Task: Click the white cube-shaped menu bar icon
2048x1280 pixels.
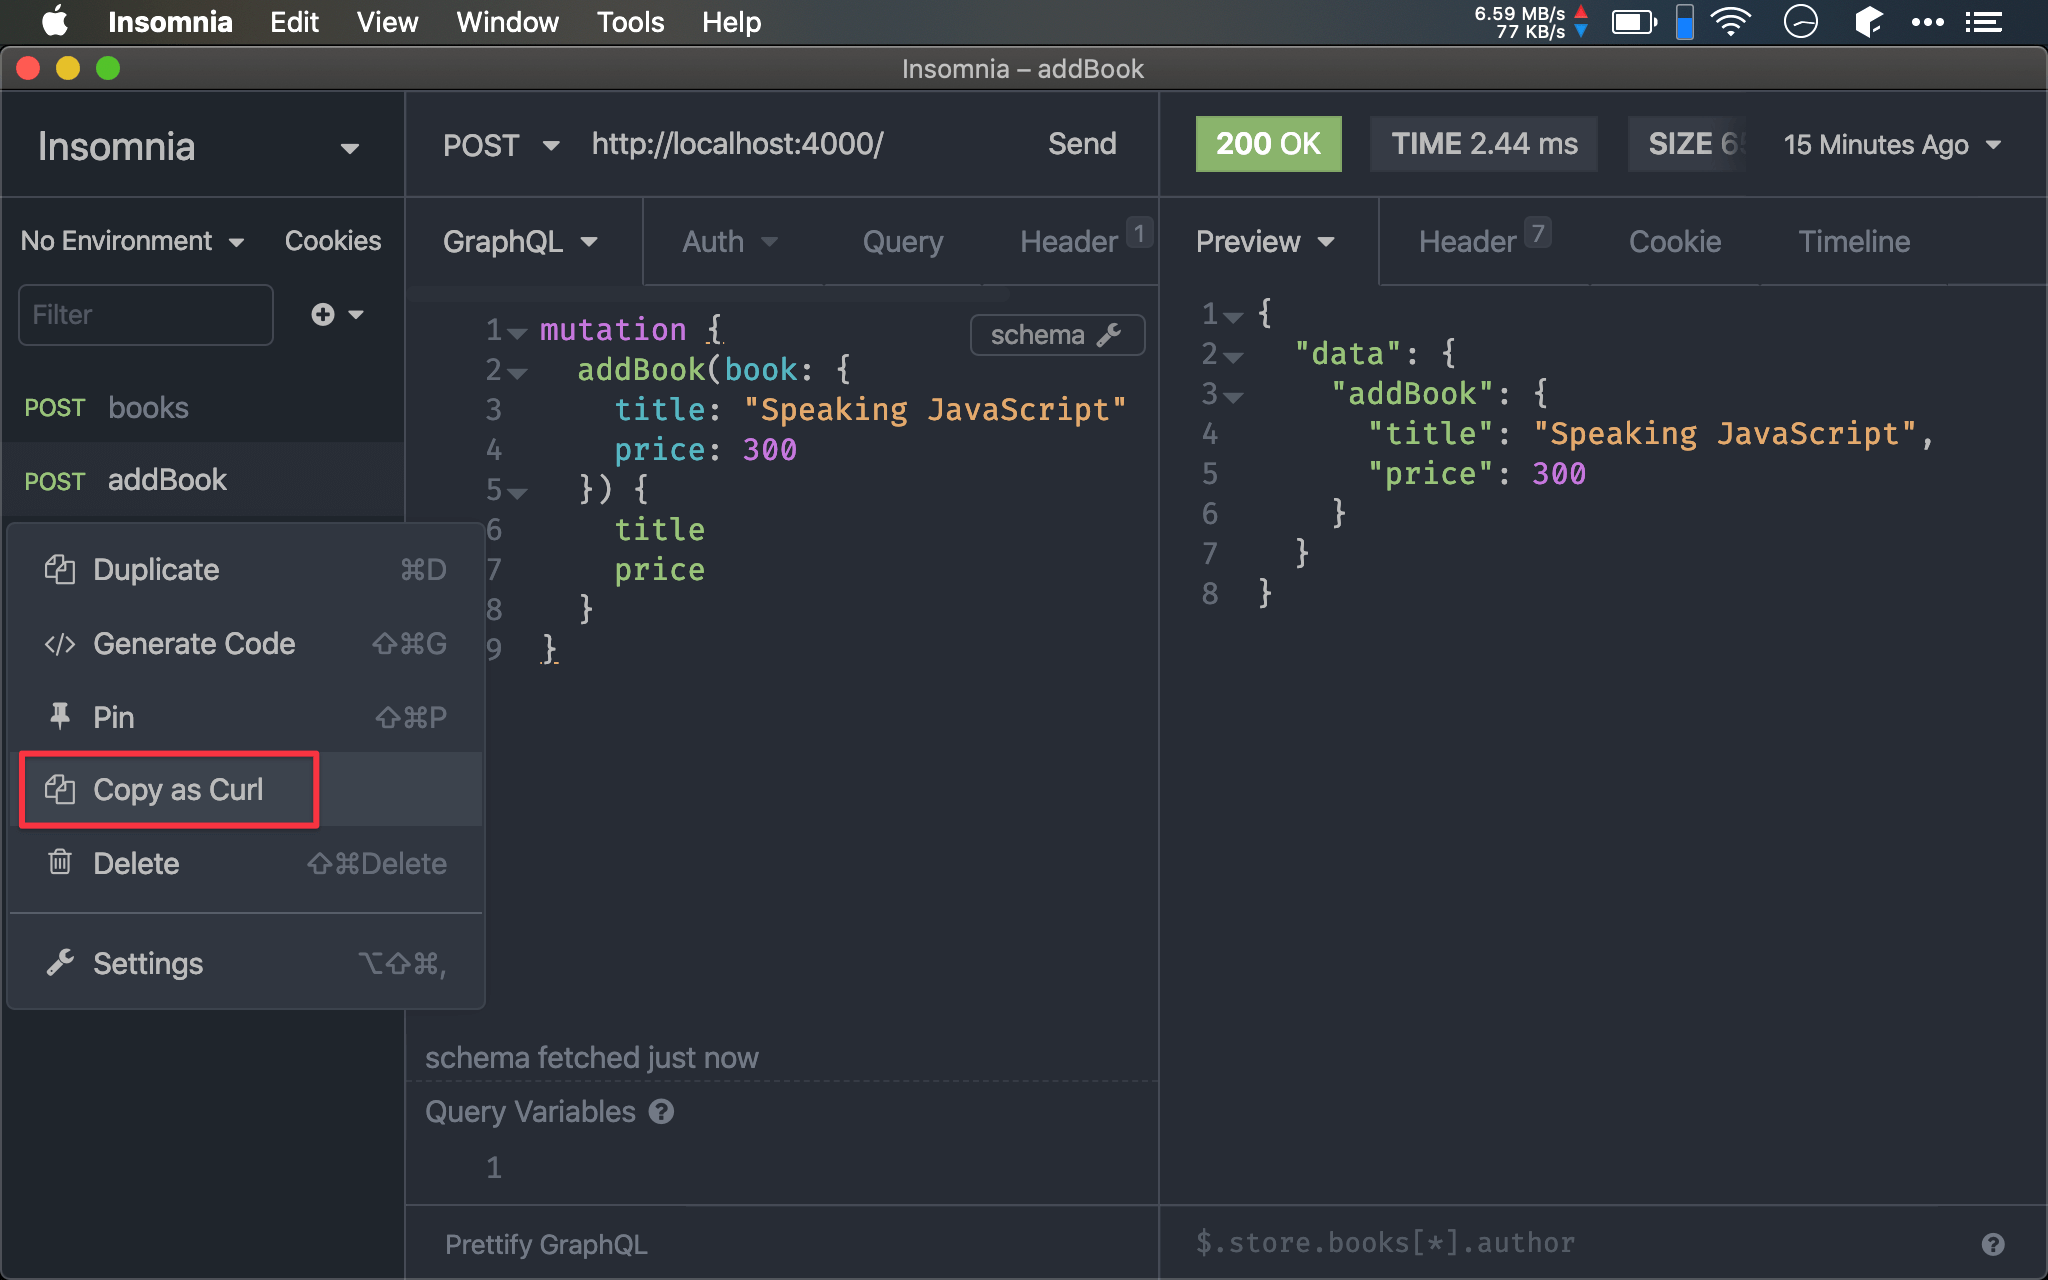Action: coord(1868,21)
